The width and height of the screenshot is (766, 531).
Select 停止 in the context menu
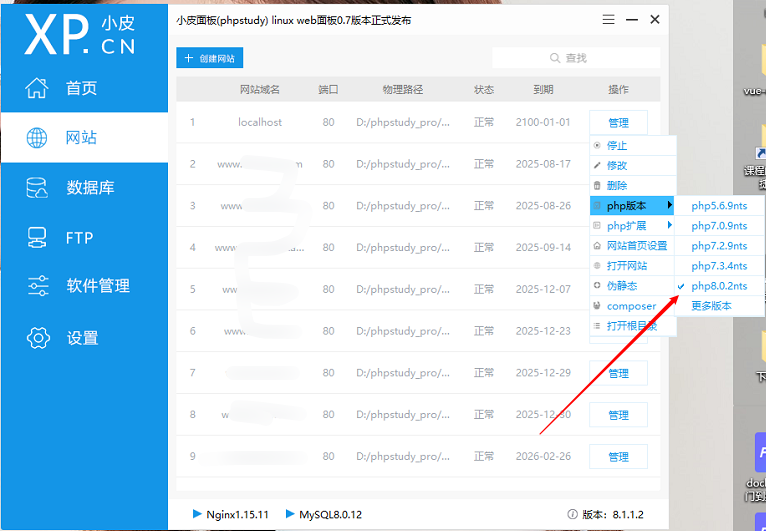point(617,146)
